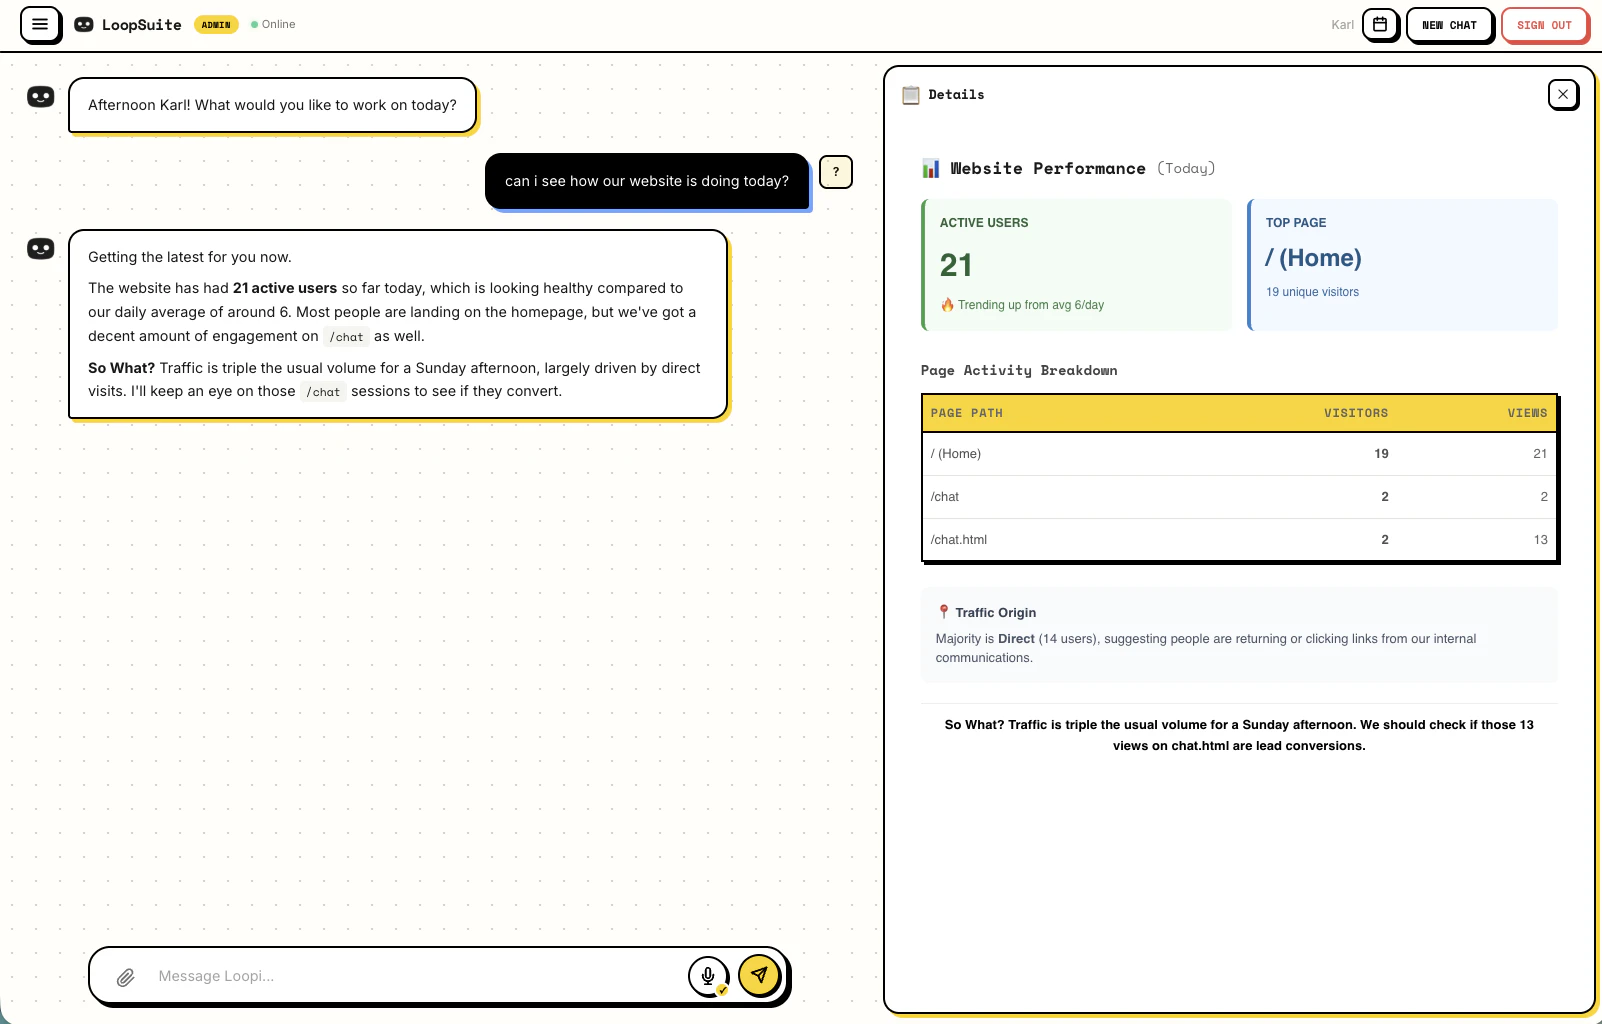Start a new conversation with NEW CHAT
This screenshot has height=1024, width=1602.
tap(1449, 24)
